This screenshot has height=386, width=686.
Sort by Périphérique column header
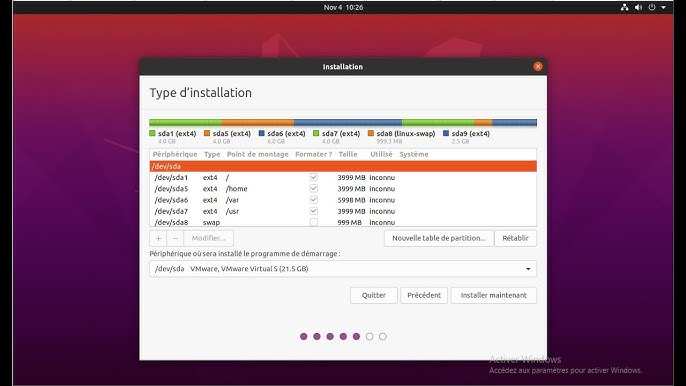point(175,154)
